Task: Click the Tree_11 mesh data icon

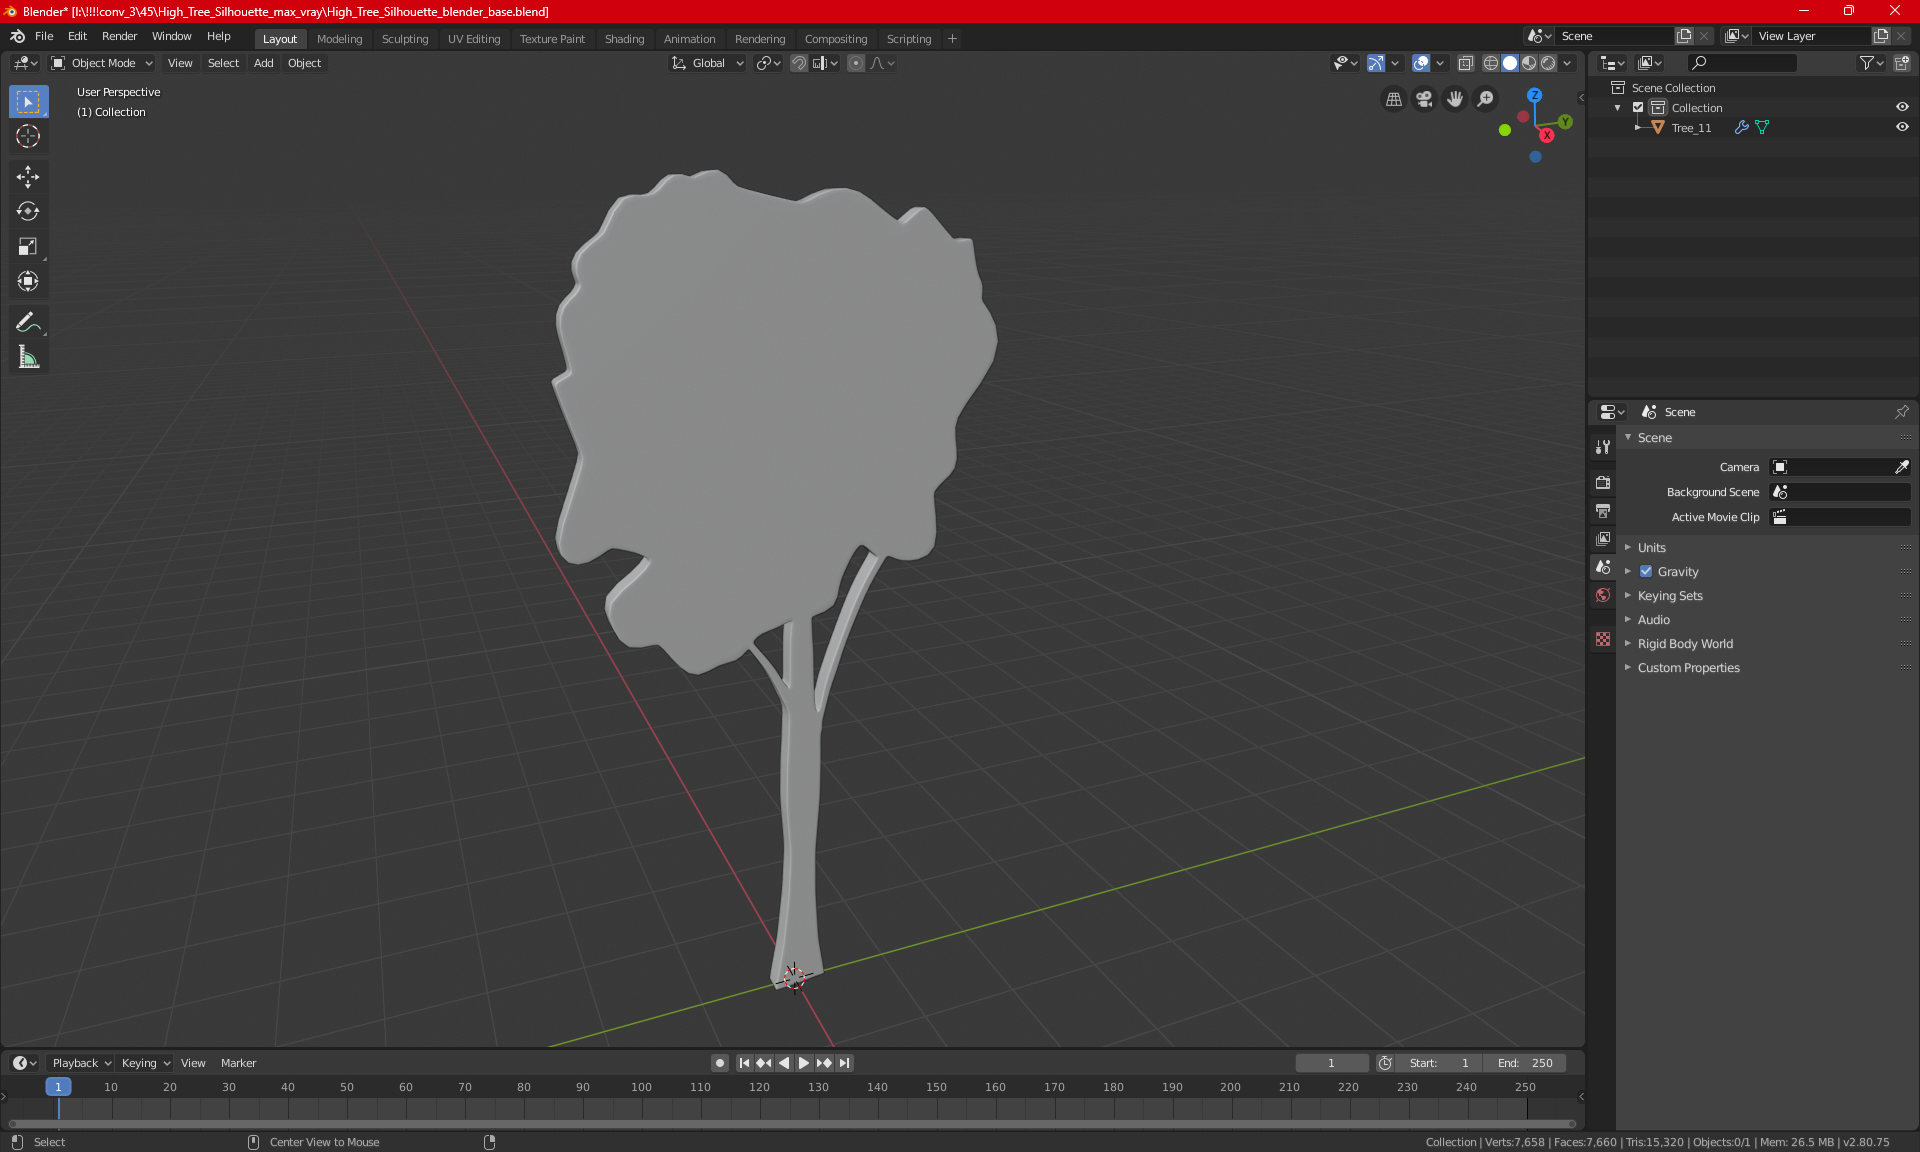Action: 1762,128
